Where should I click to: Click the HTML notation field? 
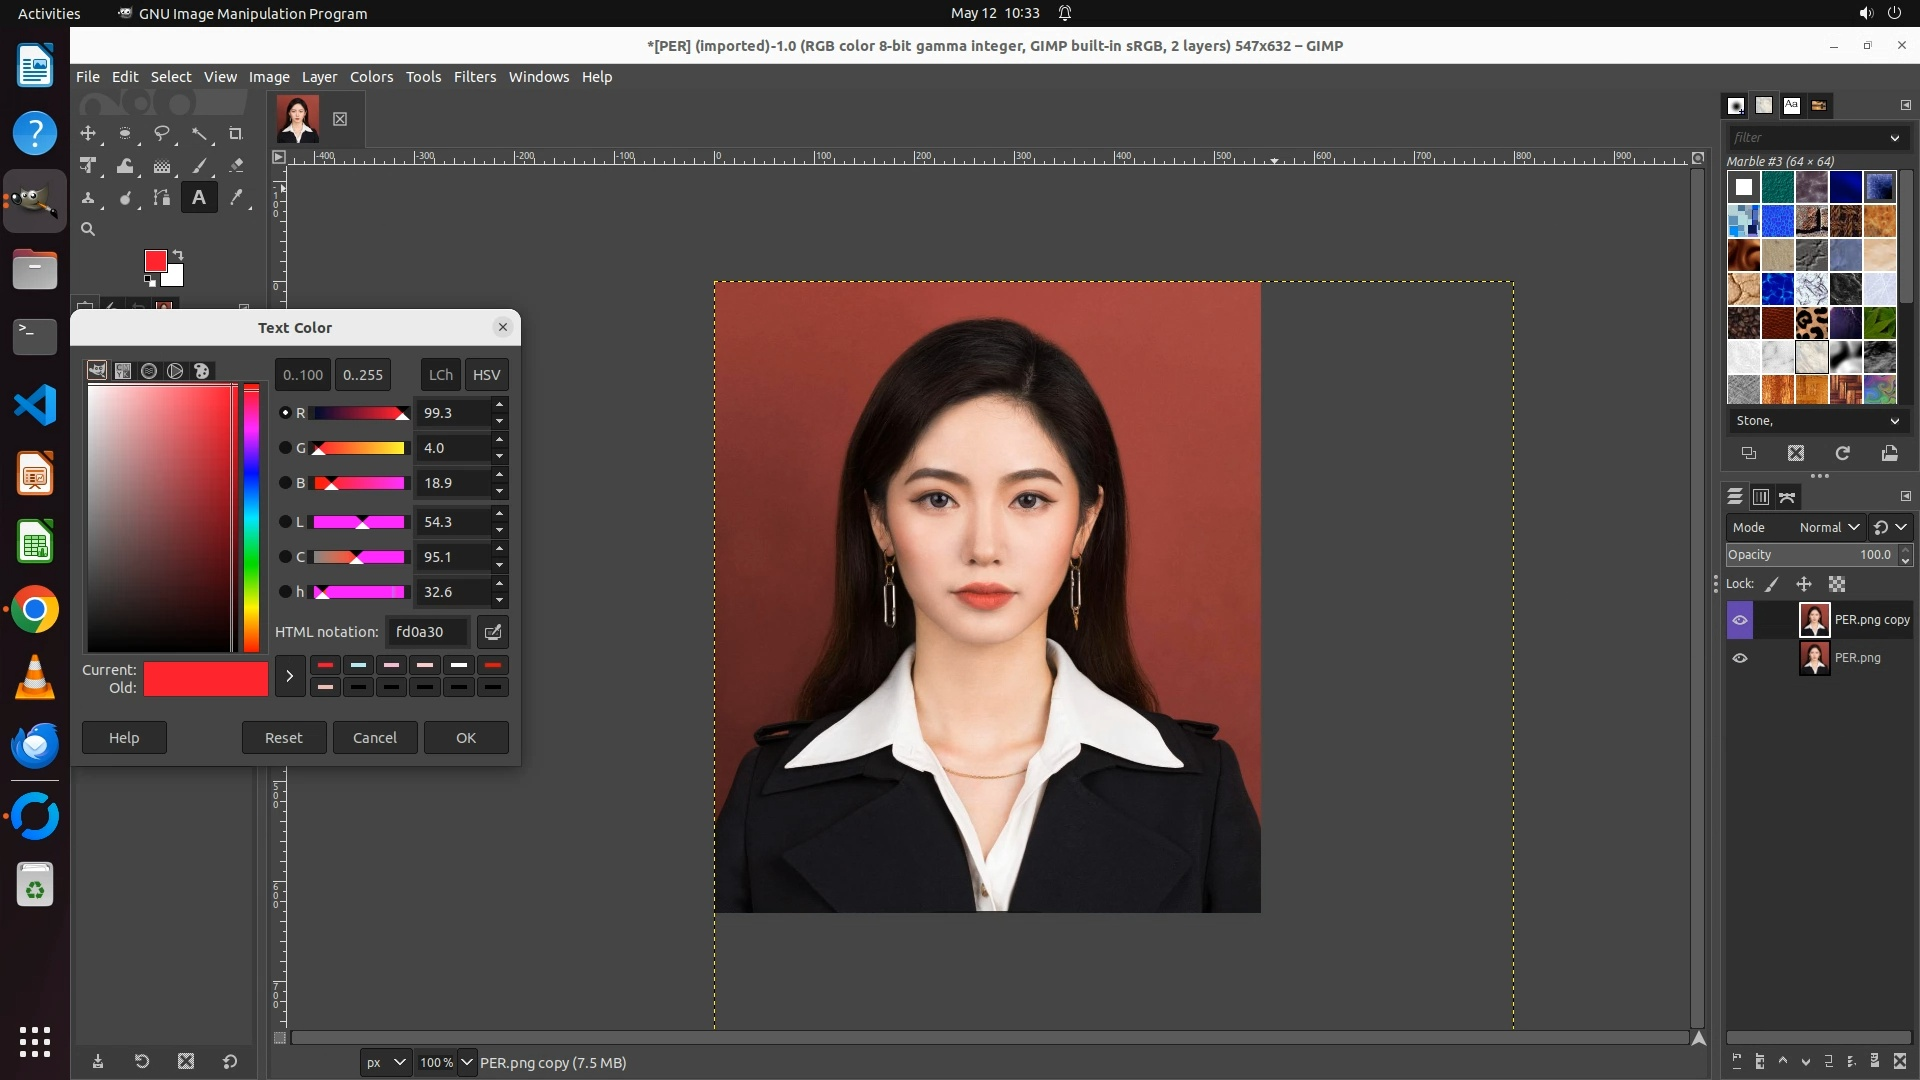(428, 632)
